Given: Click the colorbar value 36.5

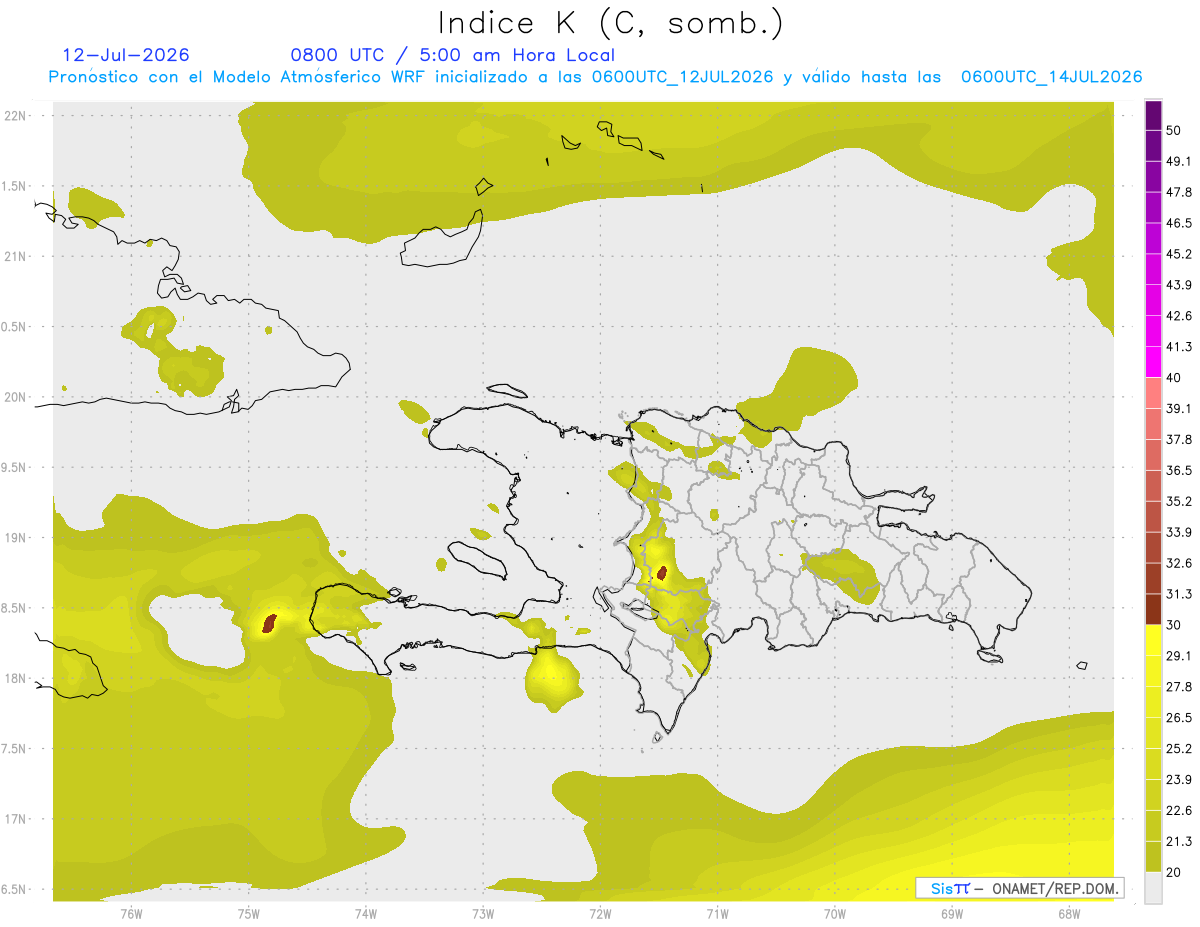Looking at the screenshot, I should point(1179,470).
